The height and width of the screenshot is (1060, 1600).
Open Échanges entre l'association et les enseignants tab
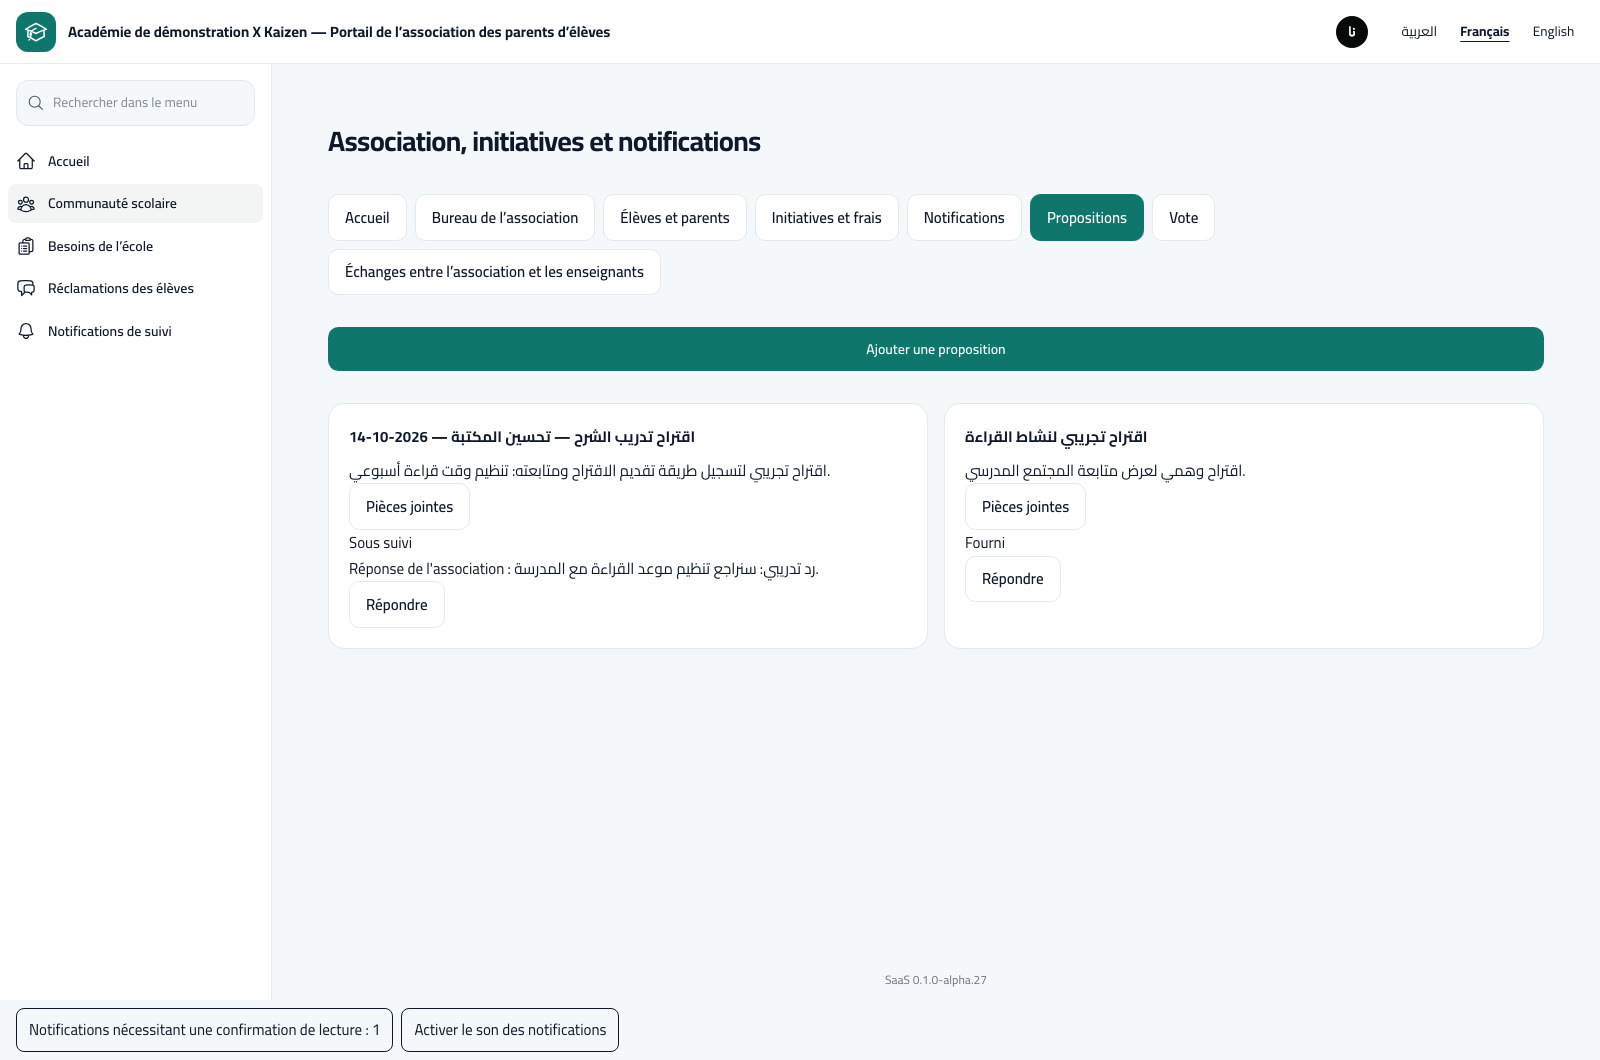coord(494,272)
